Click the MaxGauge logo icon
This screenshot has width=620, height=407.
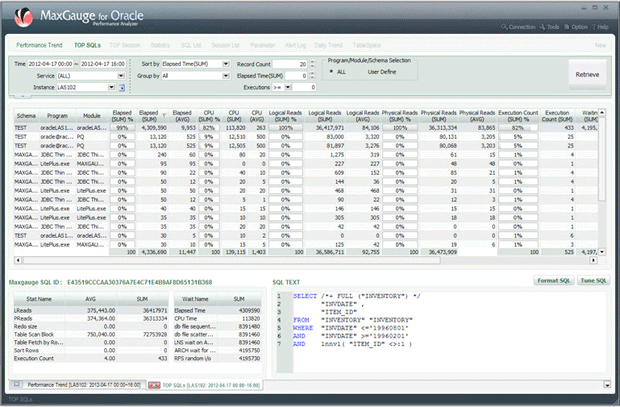[x=24, y=17]
